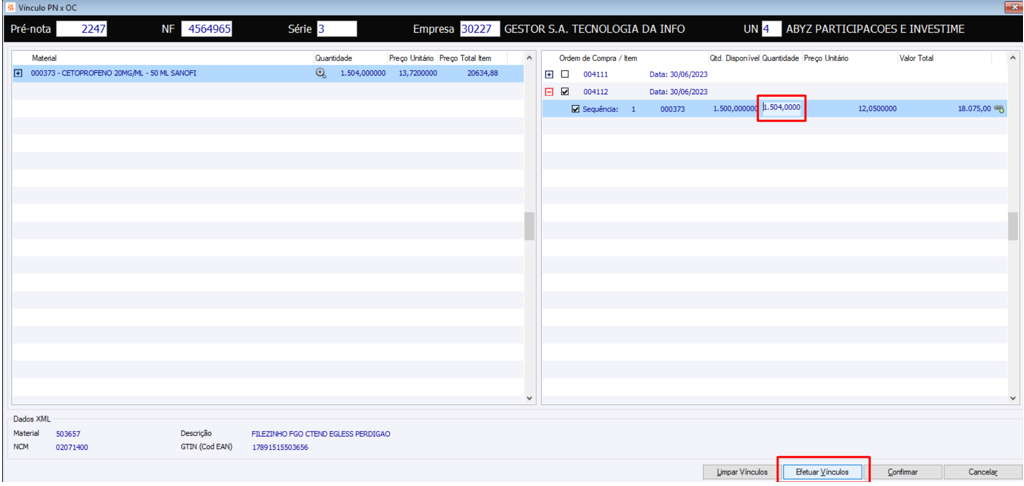This screenshot has width=1024, height=486.
Task: Select the text 000373 - CETOPROFENO 20MG/ML - 50 ML SANOFI
Action: (114, 73)
